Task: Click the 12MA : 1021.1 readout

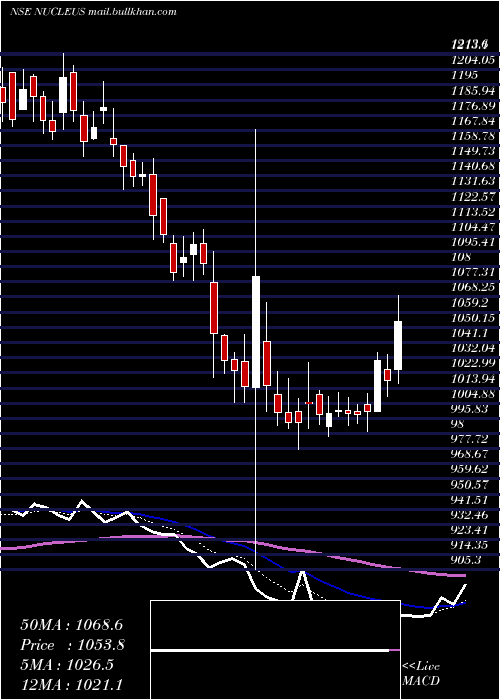Action: [71, 685]
